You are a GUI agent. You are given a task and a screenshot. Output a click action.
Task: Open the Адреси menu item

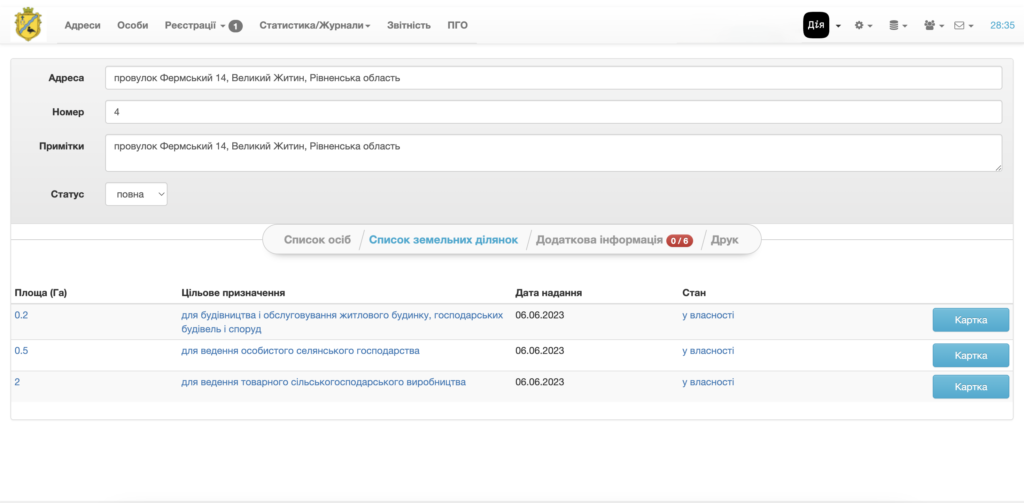pos(82,25)
